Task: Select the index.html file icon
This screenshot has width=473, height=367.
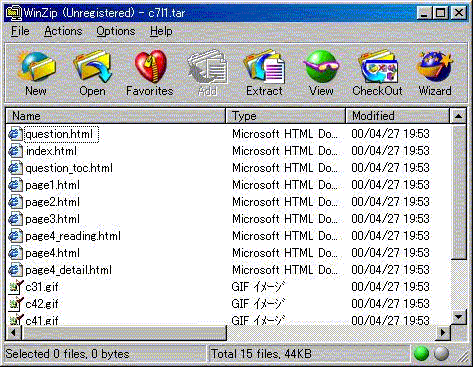Action: tap(15, 151)
